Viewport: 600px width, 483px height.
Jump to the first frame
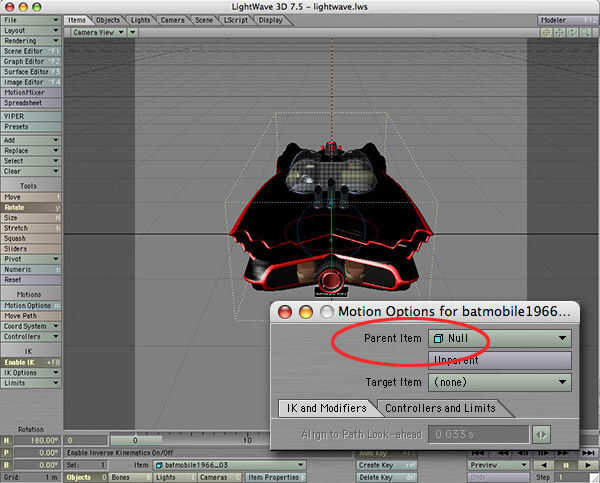(x=478, y=453)
